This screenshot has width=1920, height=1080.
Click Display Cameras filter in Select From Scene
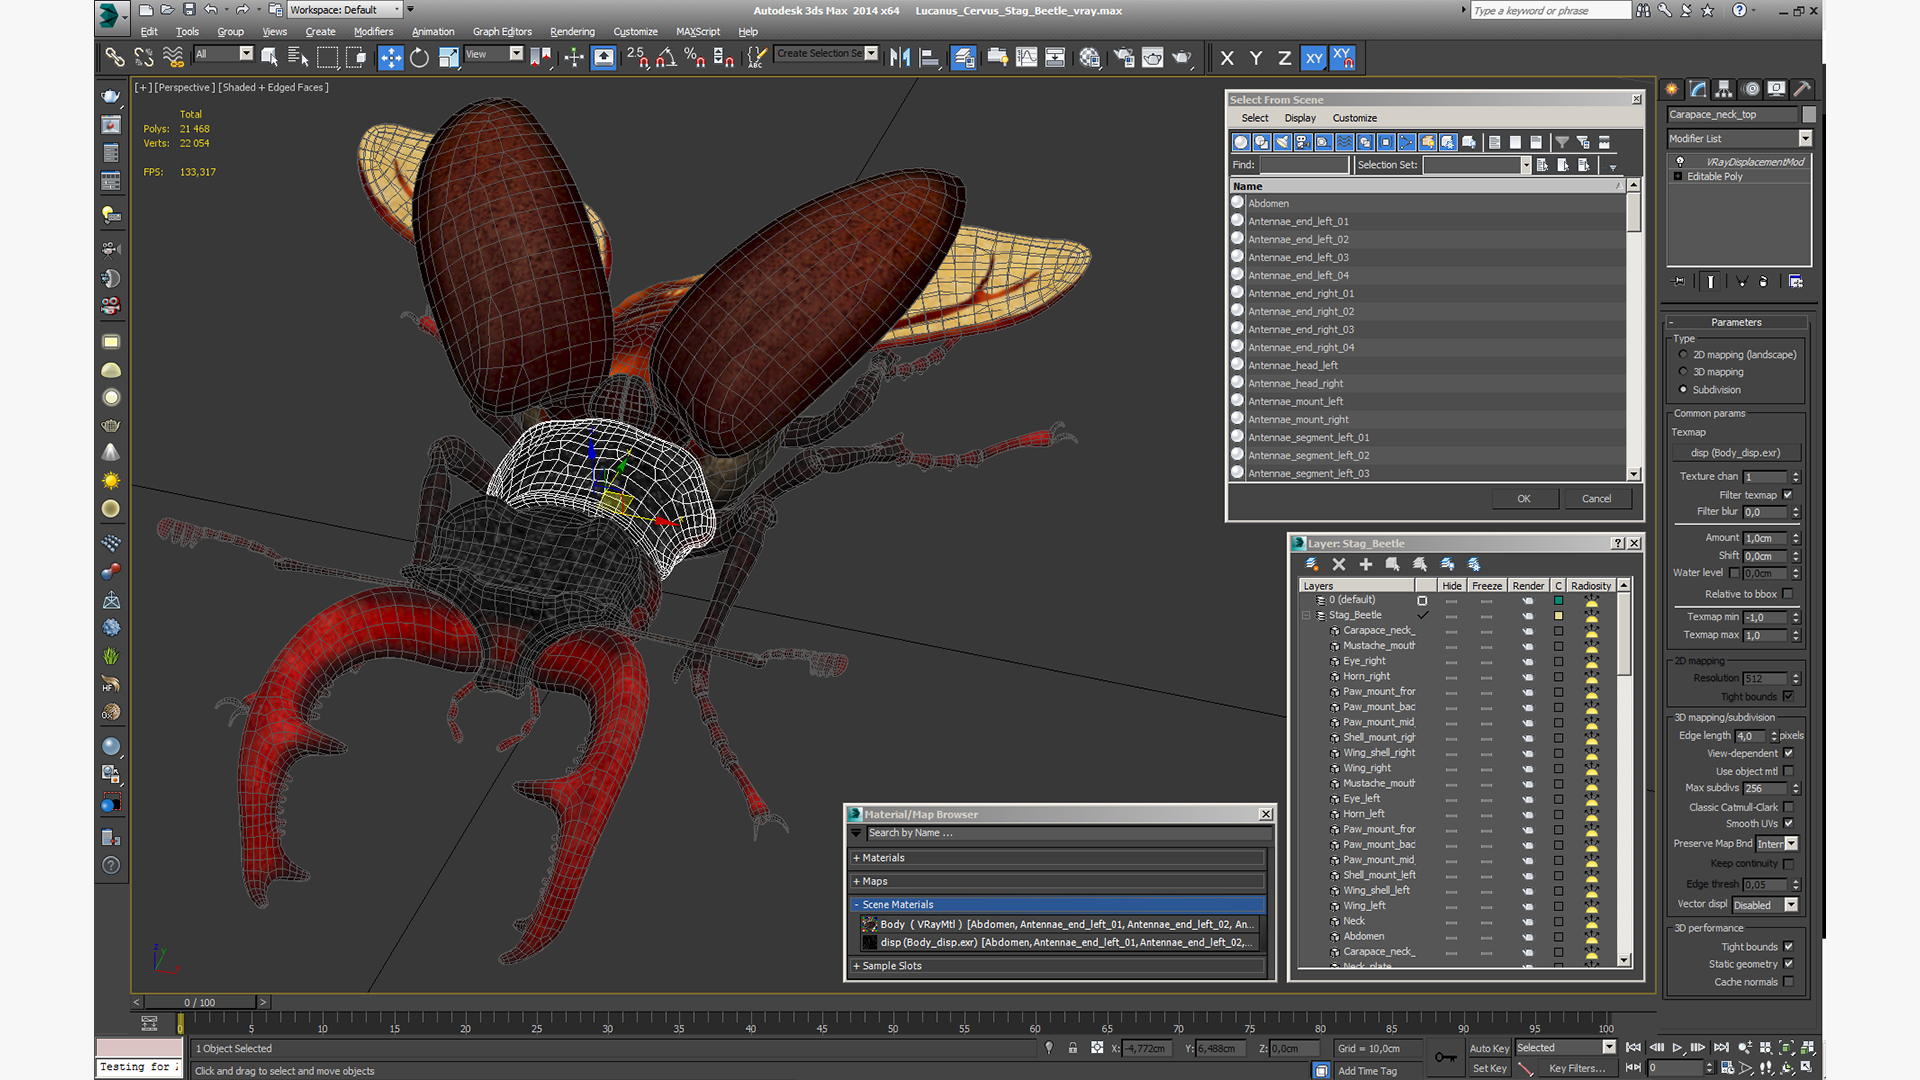1303,142
